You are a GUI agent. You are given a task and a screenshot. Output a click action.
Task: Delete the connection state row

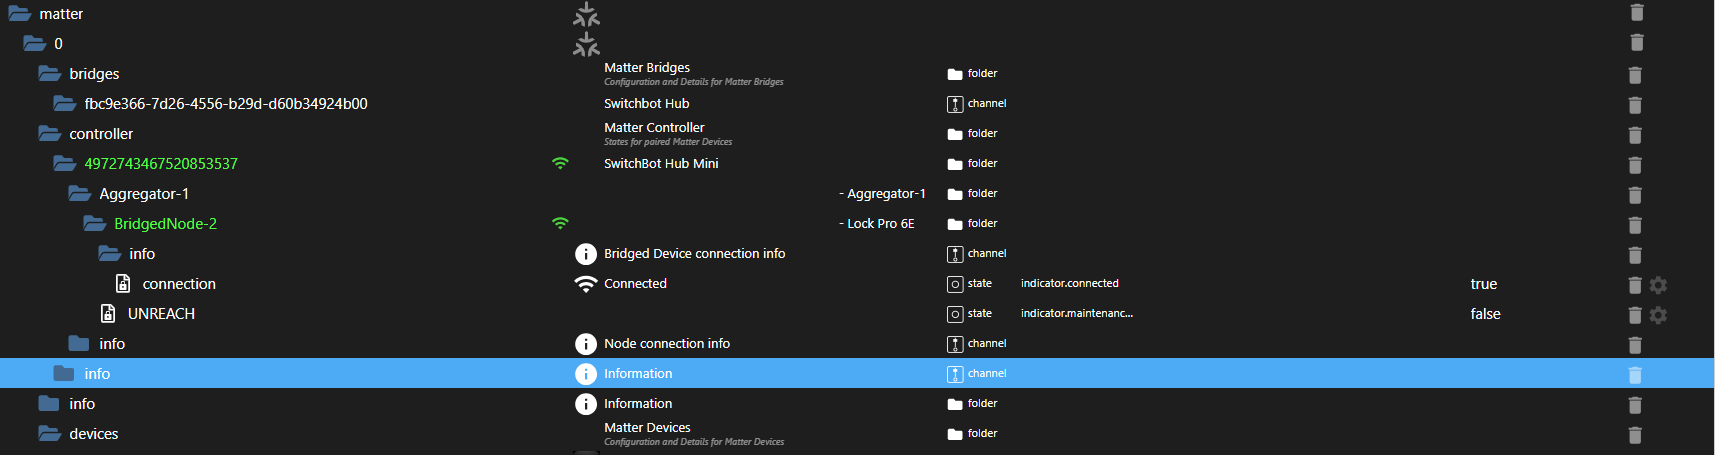(1635, 285)
